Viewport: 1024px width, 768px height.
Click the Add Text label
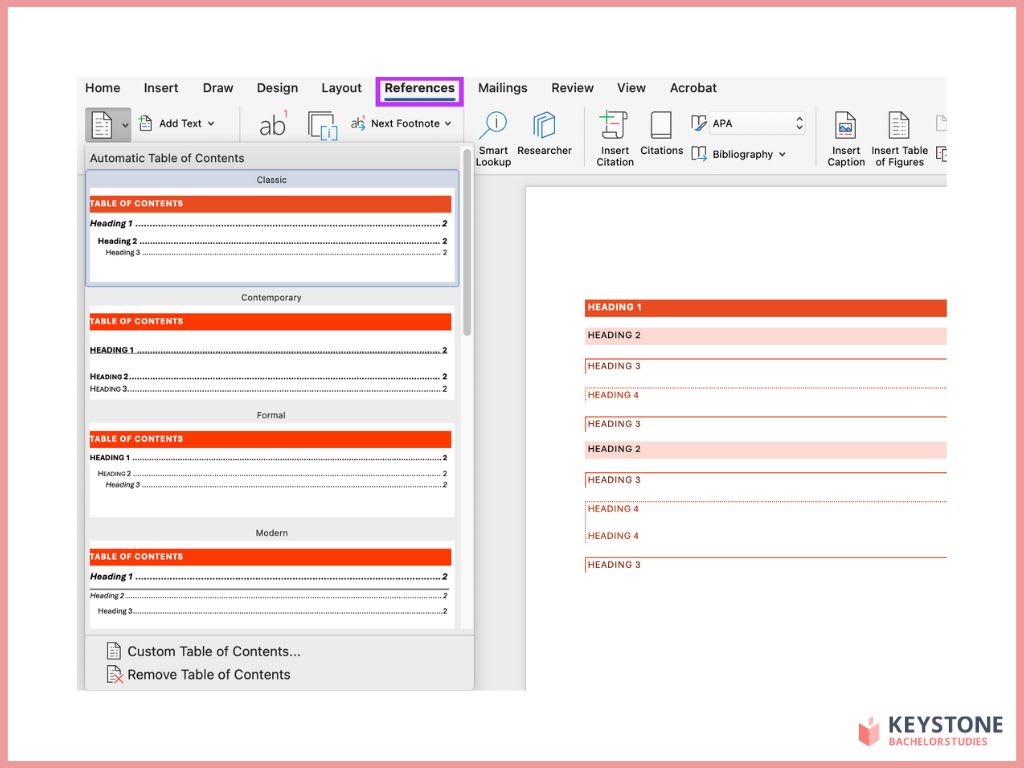(x=180, y=123)
